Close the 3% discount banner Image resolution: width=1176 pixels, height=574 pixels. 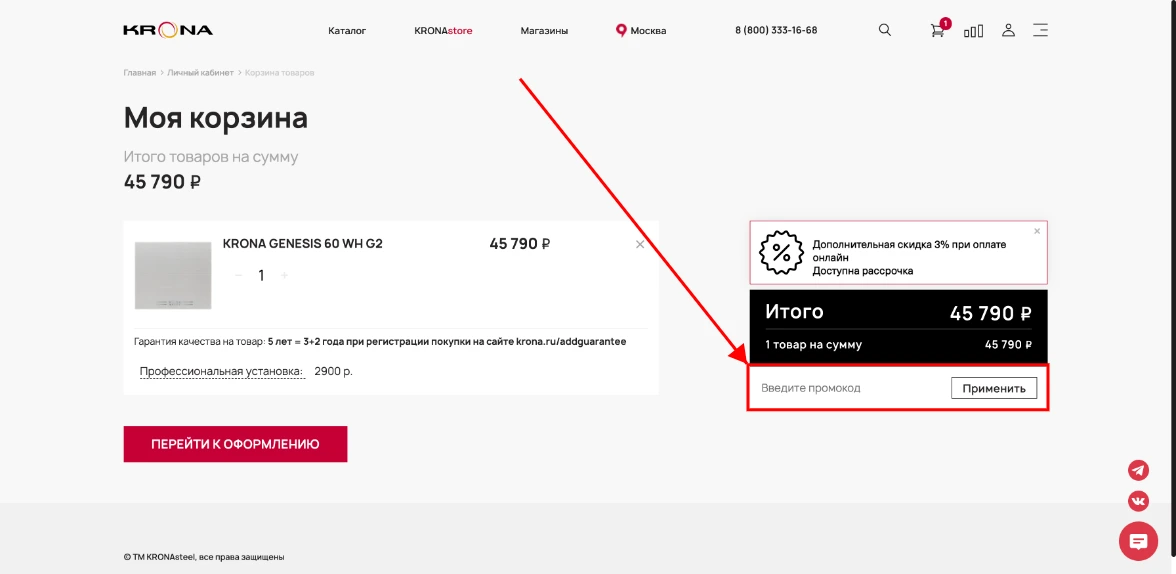[x=1037, y=231]
